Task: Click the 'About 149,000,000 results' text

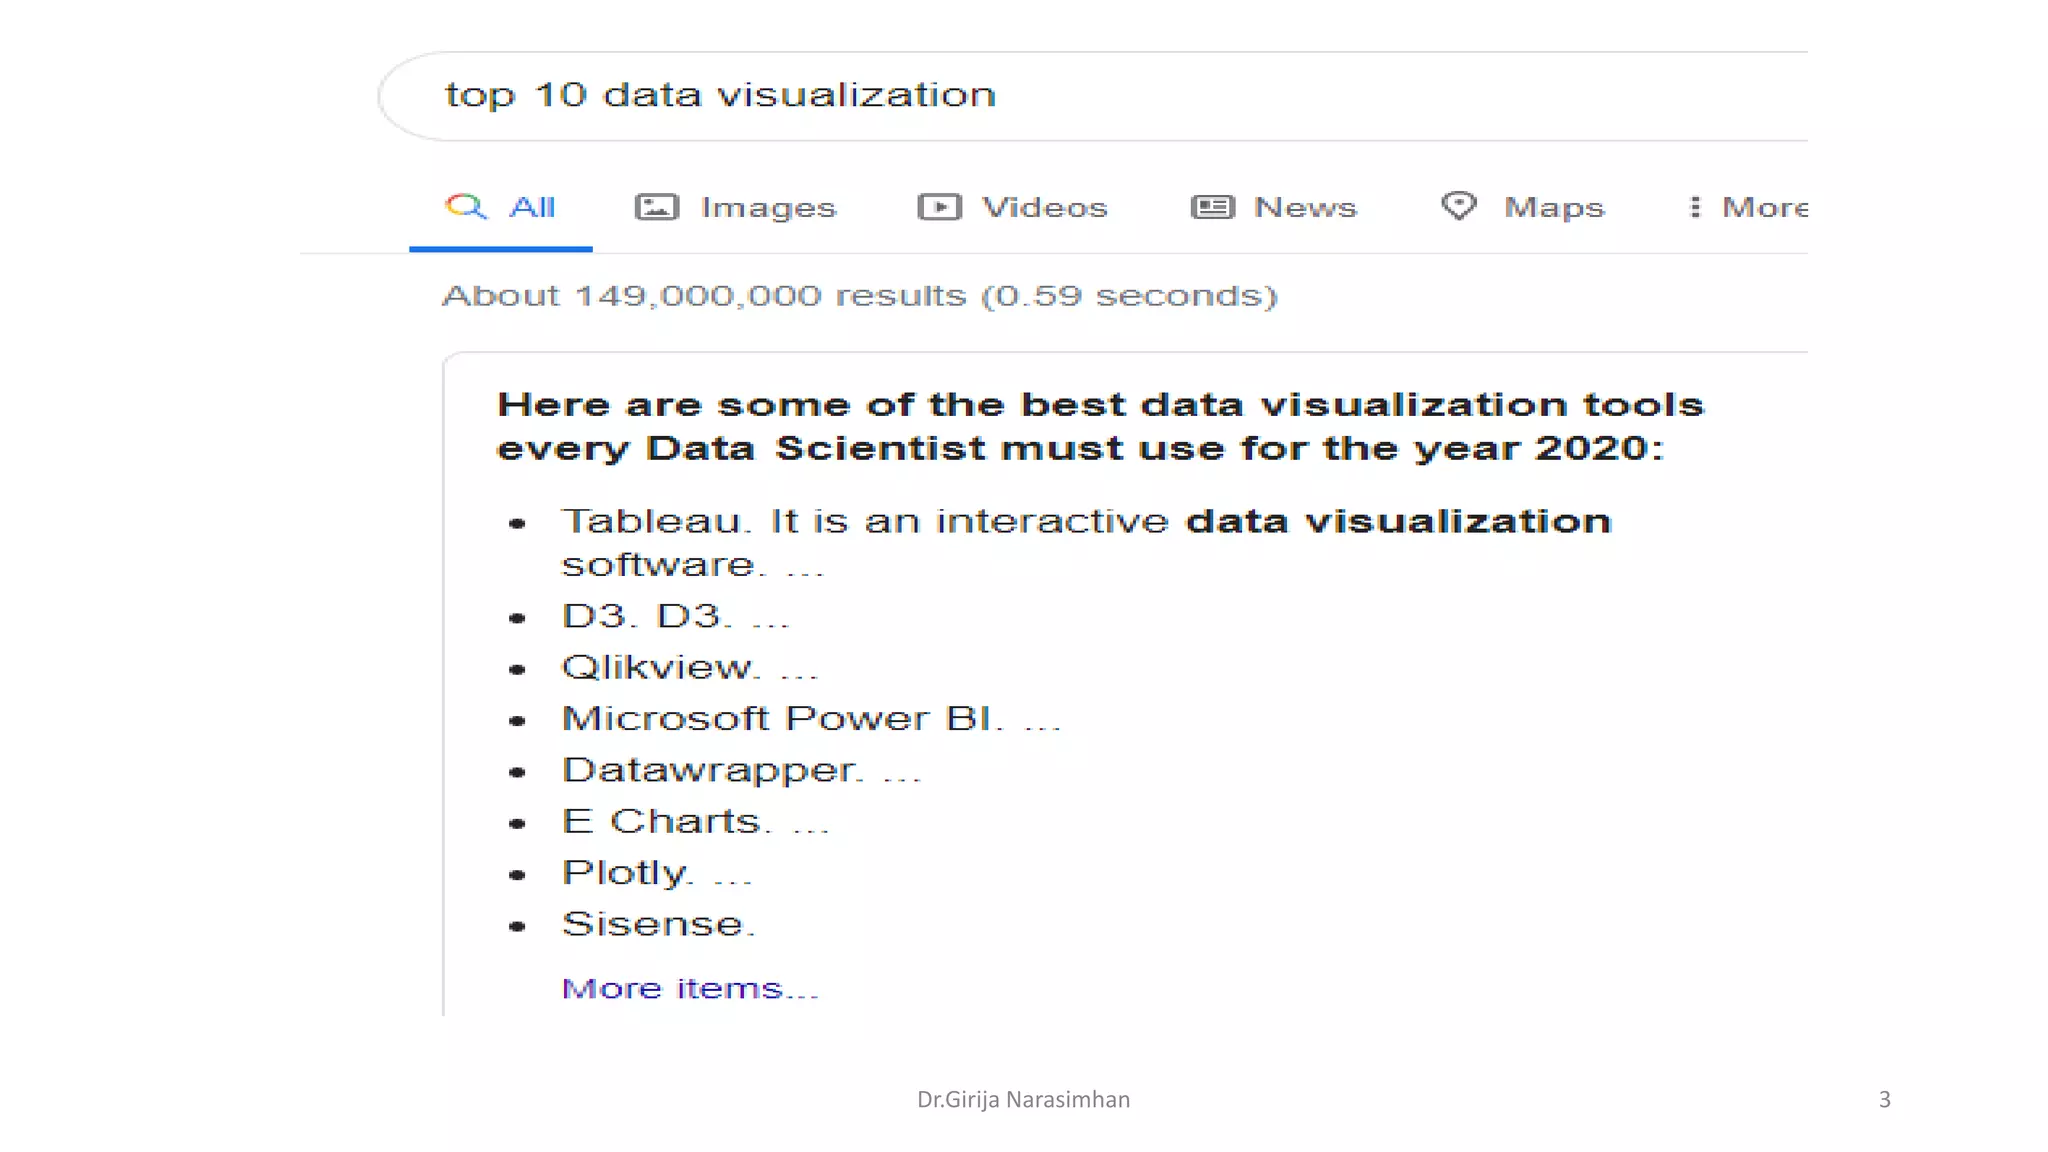Action: point(860,296)
